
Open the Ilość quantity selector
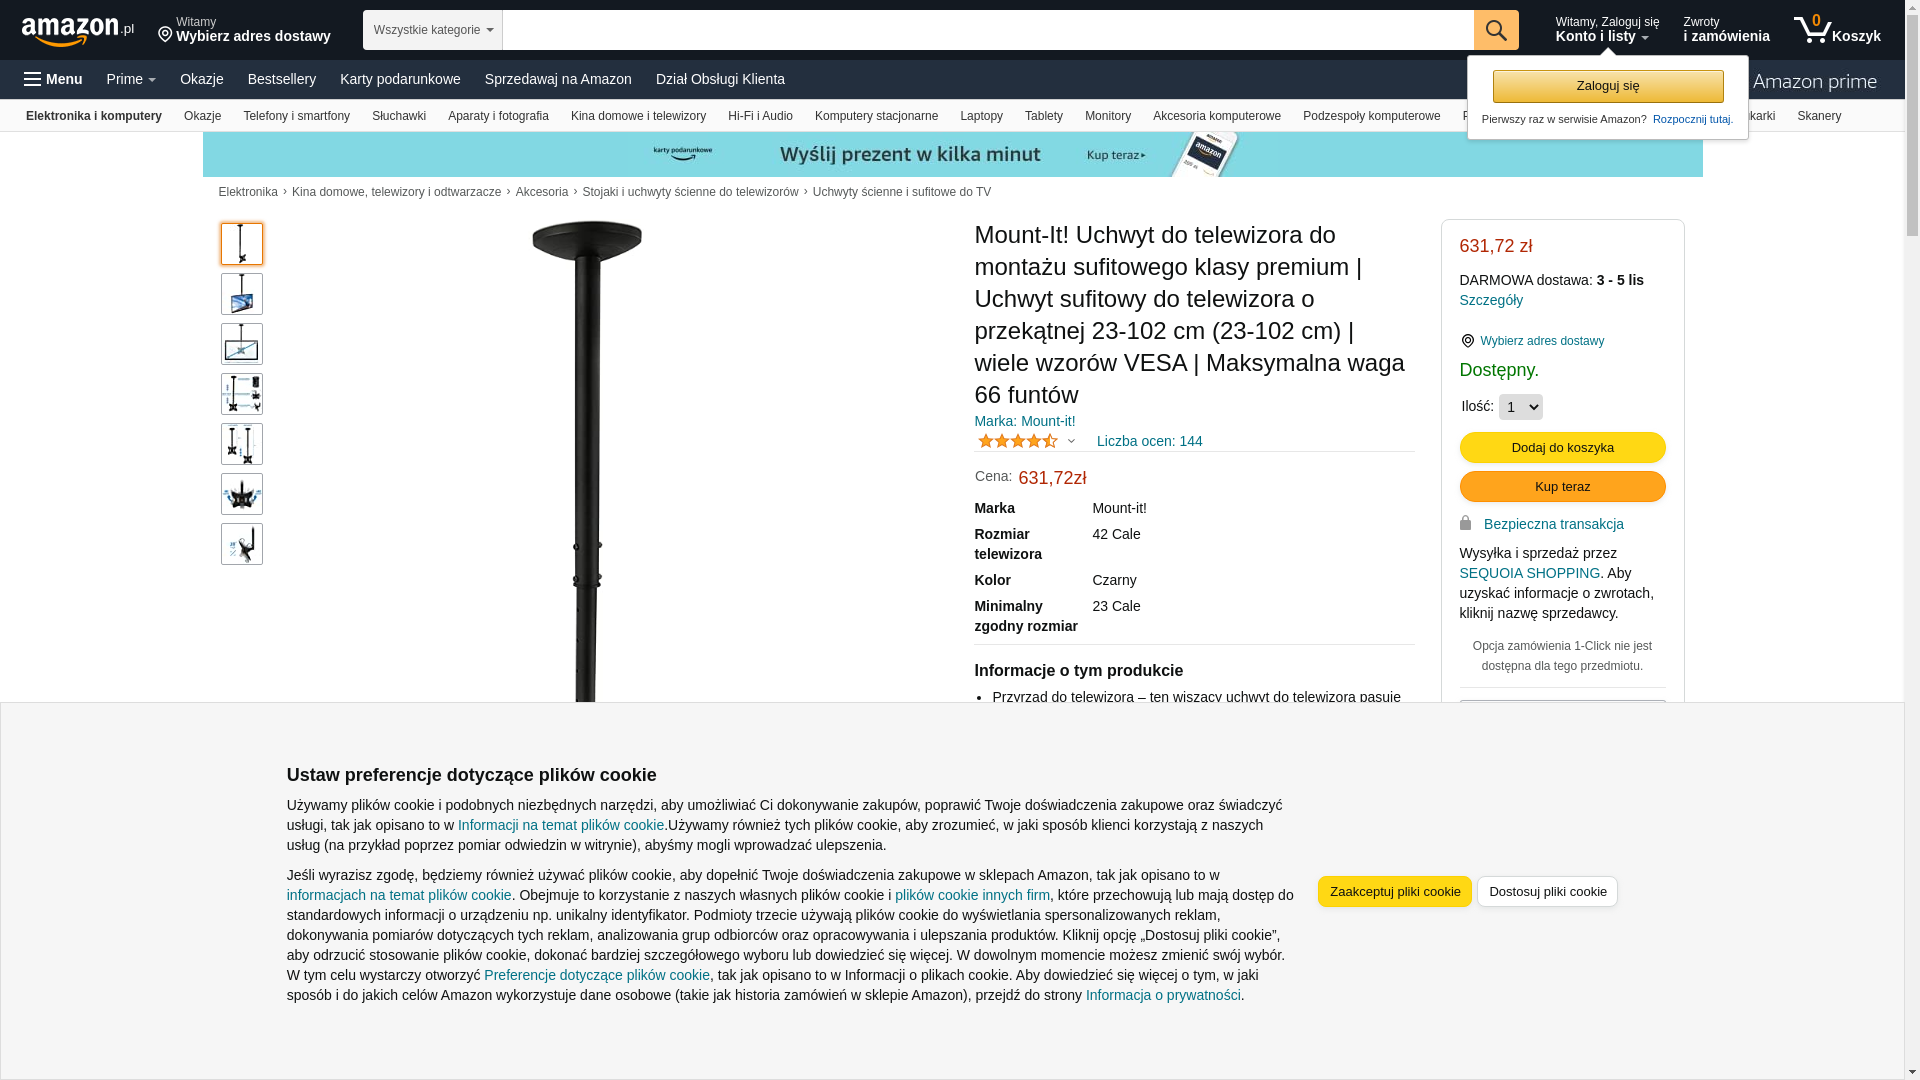(1520, 407)
